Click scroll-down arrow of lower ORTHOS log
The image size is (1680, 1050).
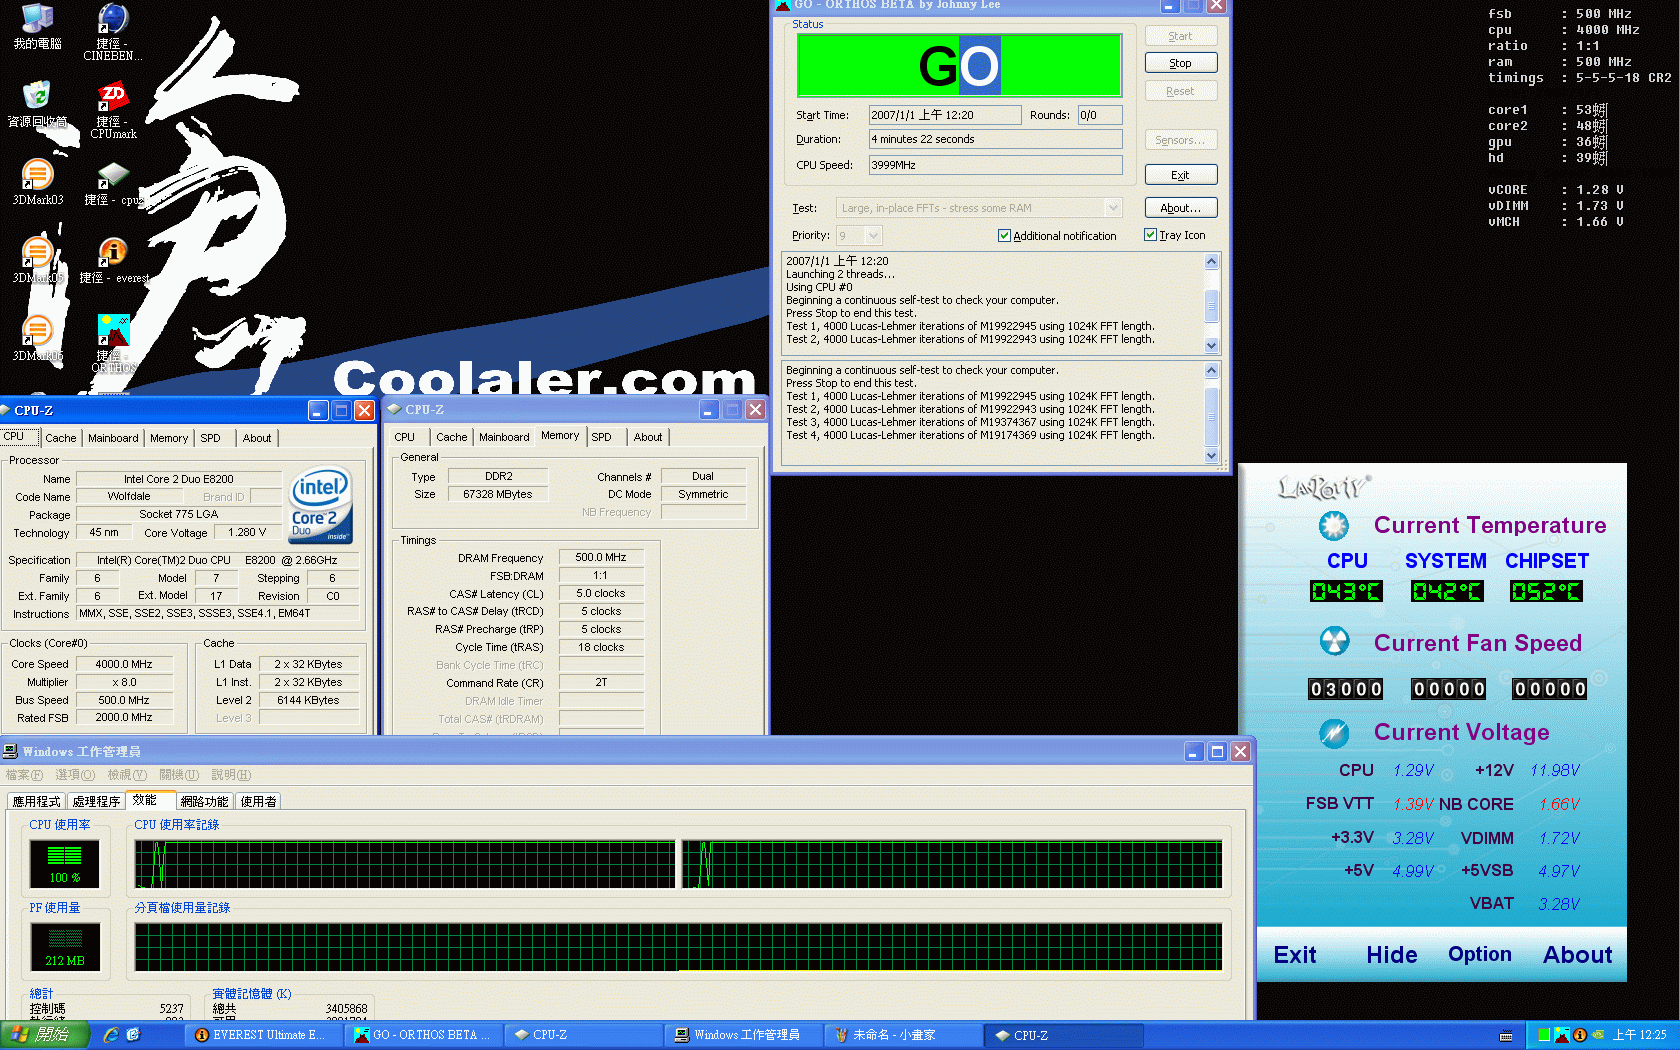(x=1211, y=456)
